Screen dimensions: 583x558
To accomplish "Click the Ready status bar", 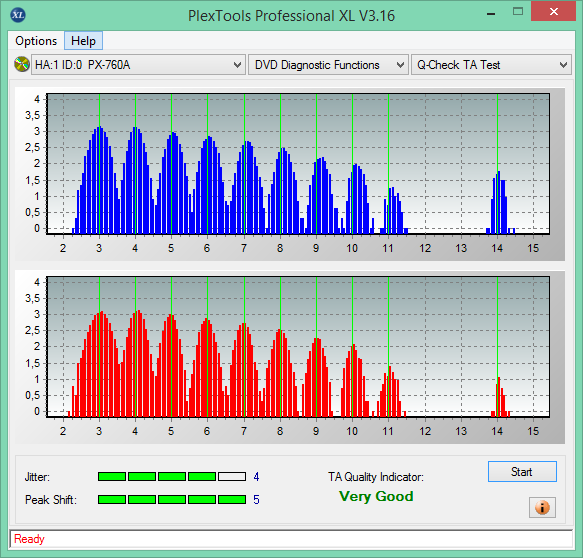I will (x=291, y=539).
